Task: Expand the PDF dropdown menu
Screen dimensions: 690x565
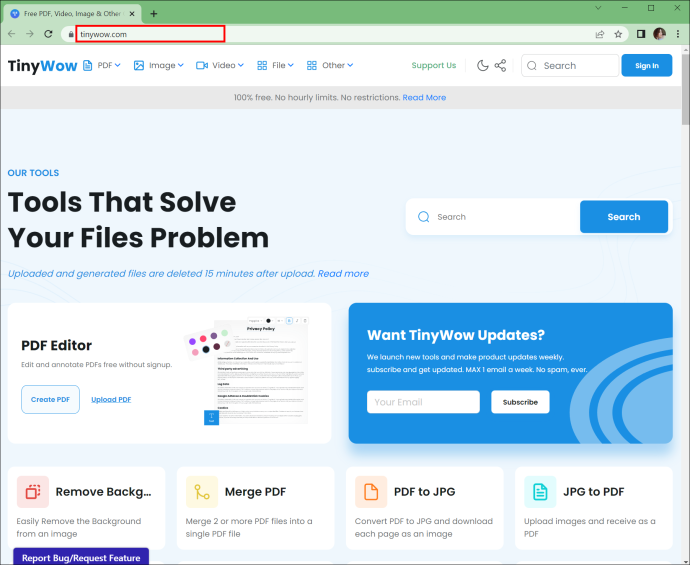Action: [102, 66]
